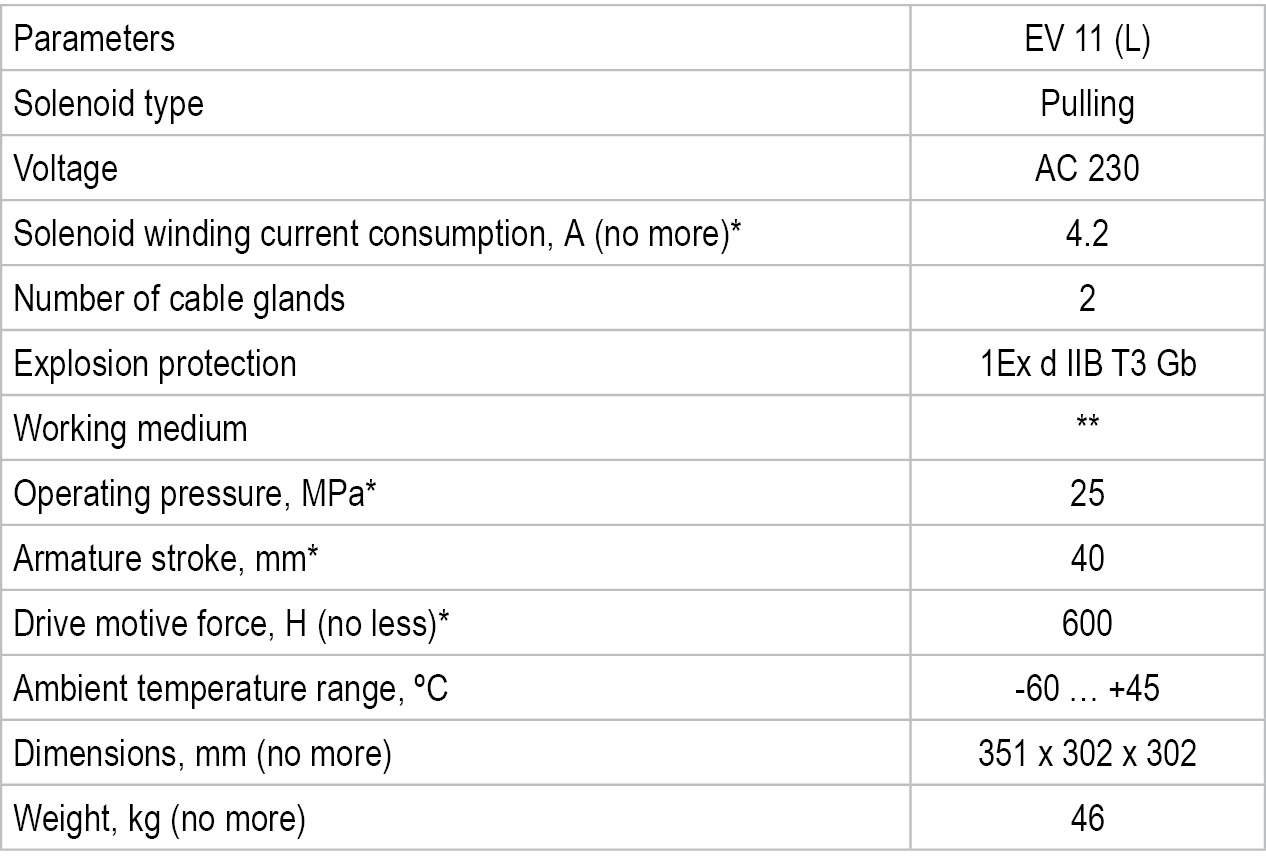Viewport: 1266px width, 867px height.
Task: Select the 1Ex d IIB T3 Gb value
Action: (1087, 364)
